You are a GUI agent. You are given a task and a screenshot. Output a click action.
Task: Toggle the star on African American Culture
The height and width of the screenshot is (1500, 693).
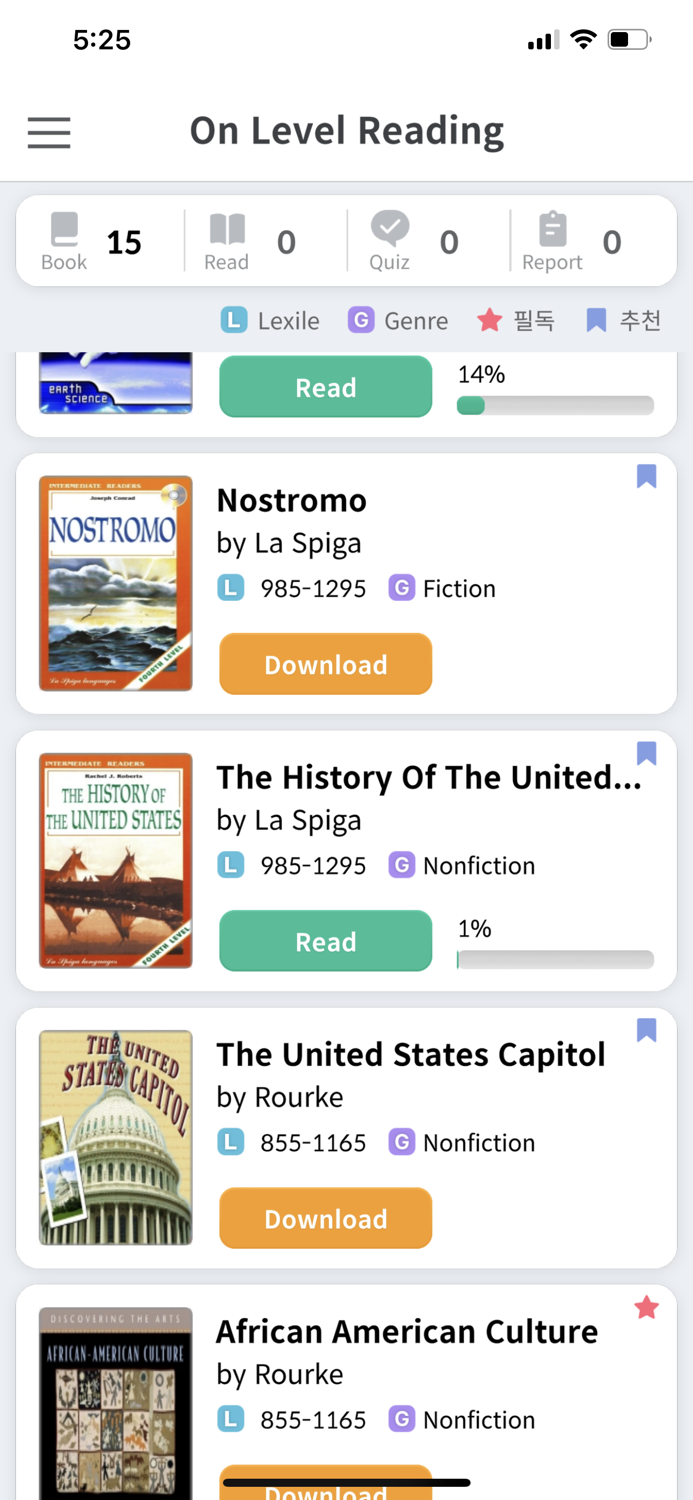(646, 1307)
